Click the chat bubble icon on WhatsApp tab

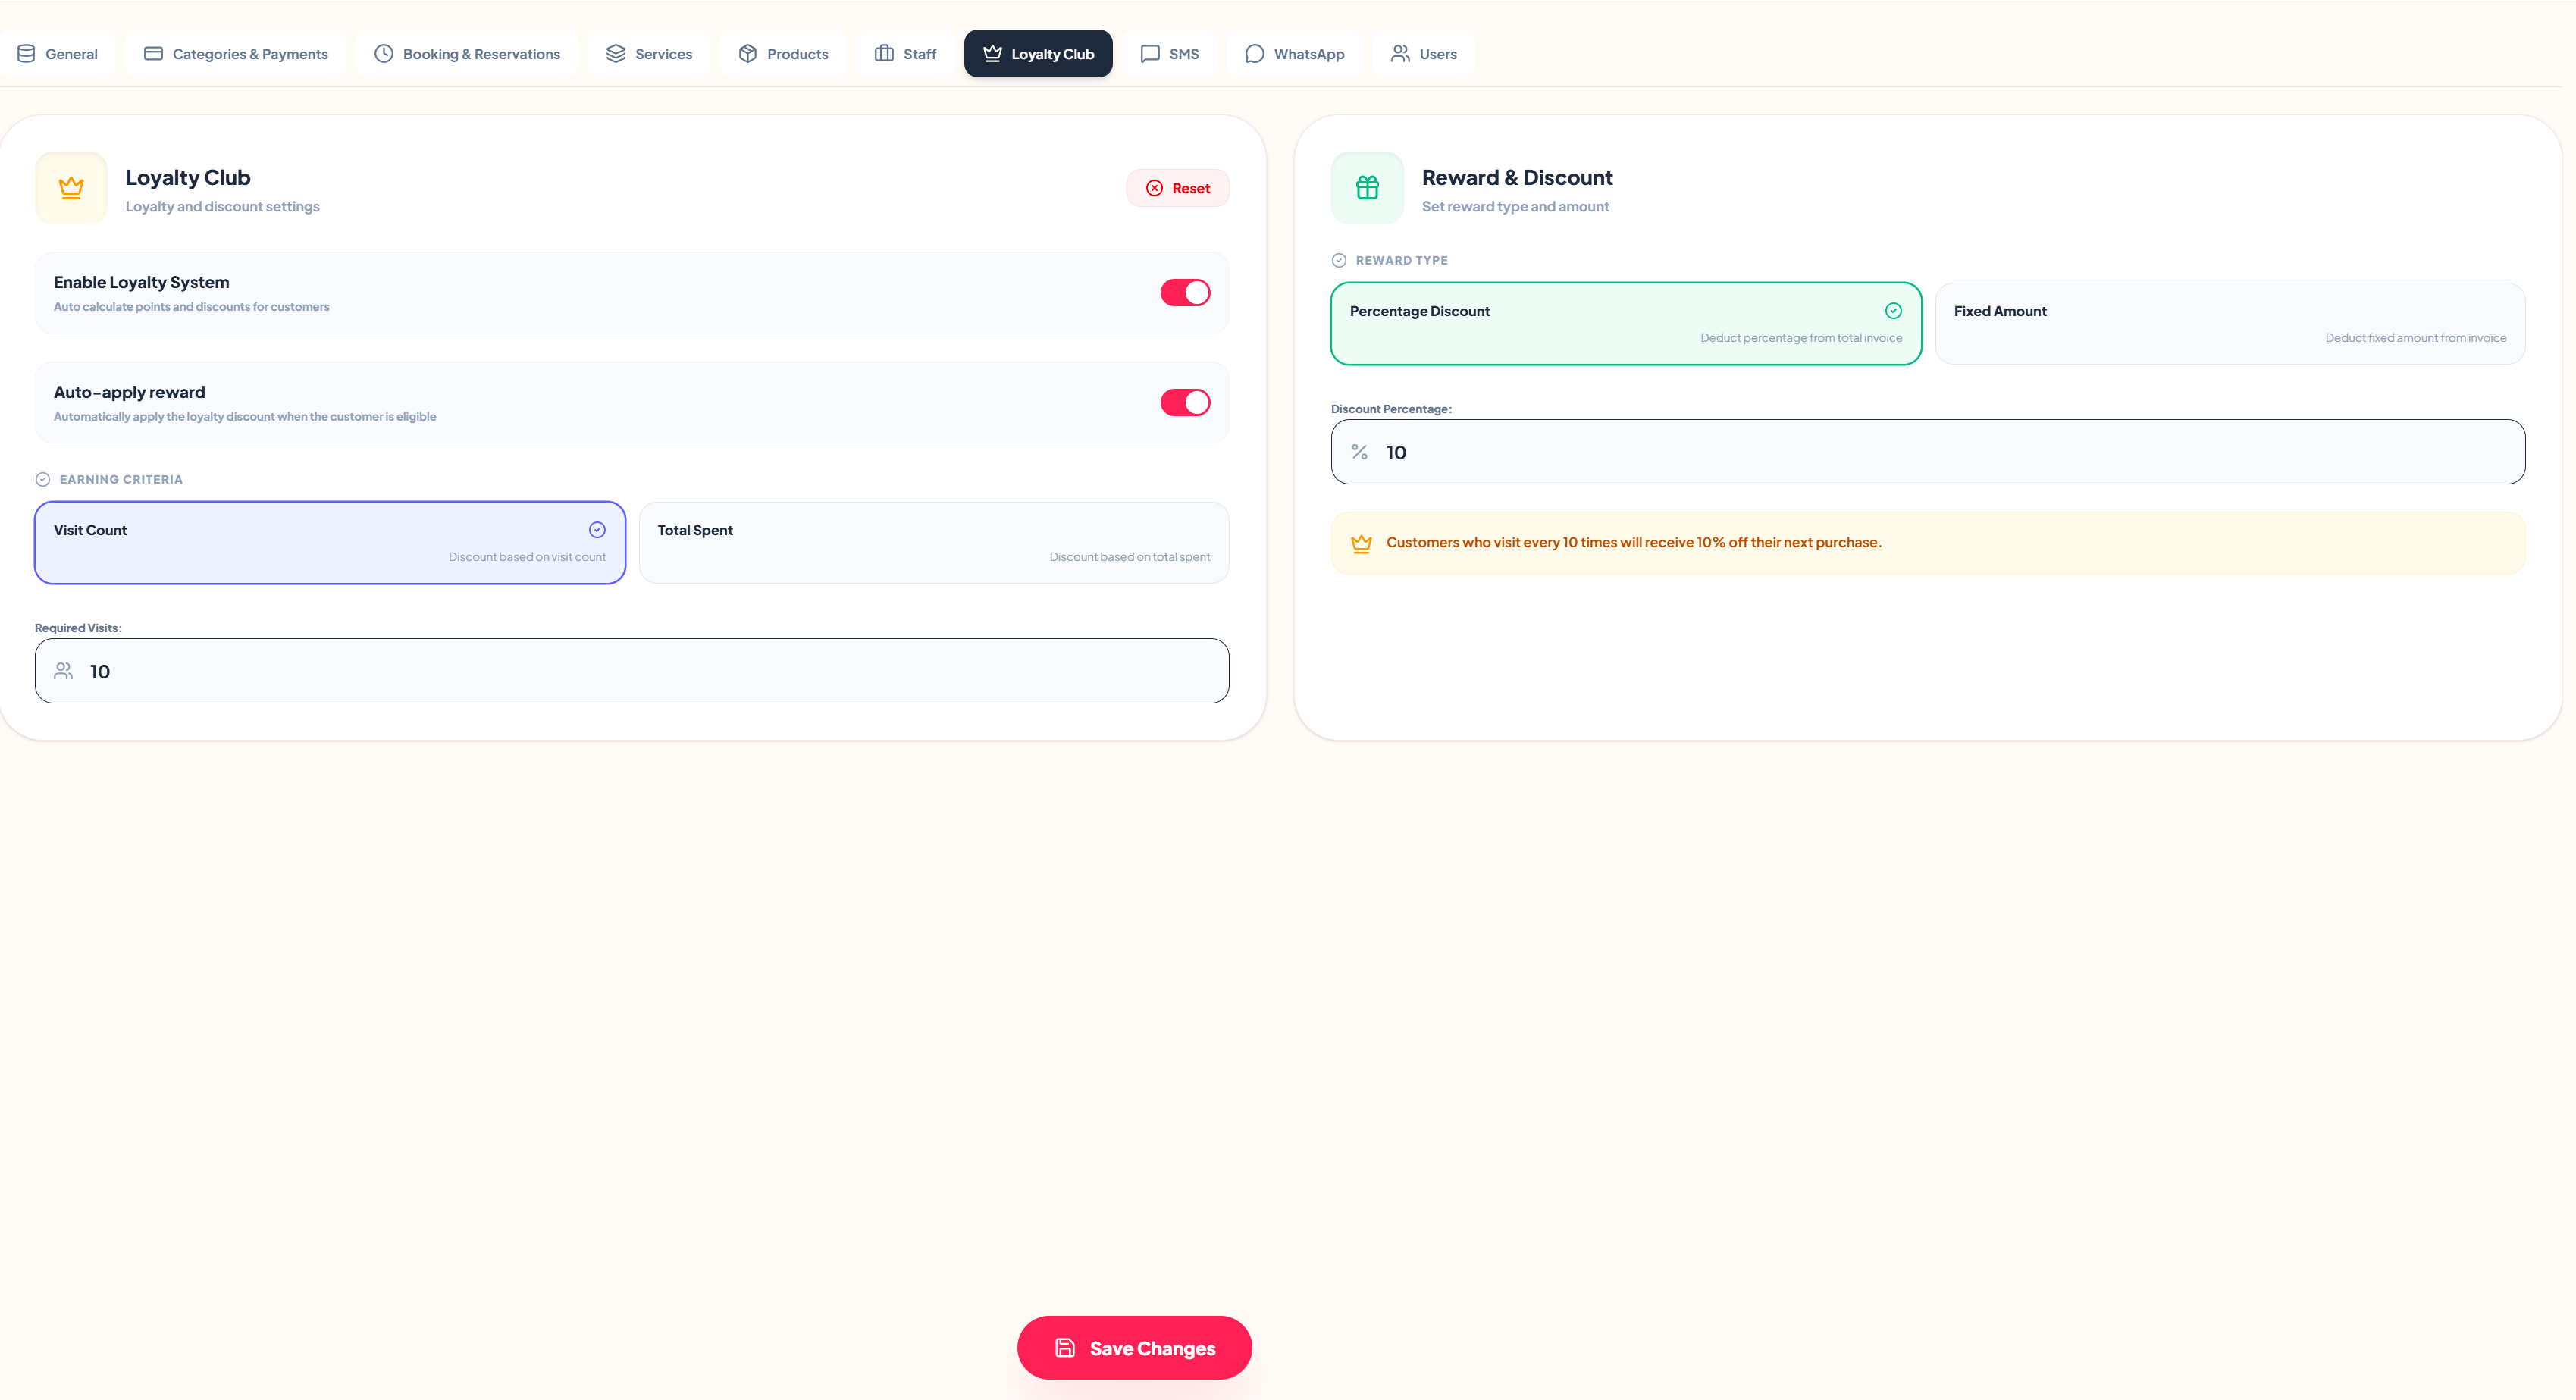click(x=1254, y=54)
